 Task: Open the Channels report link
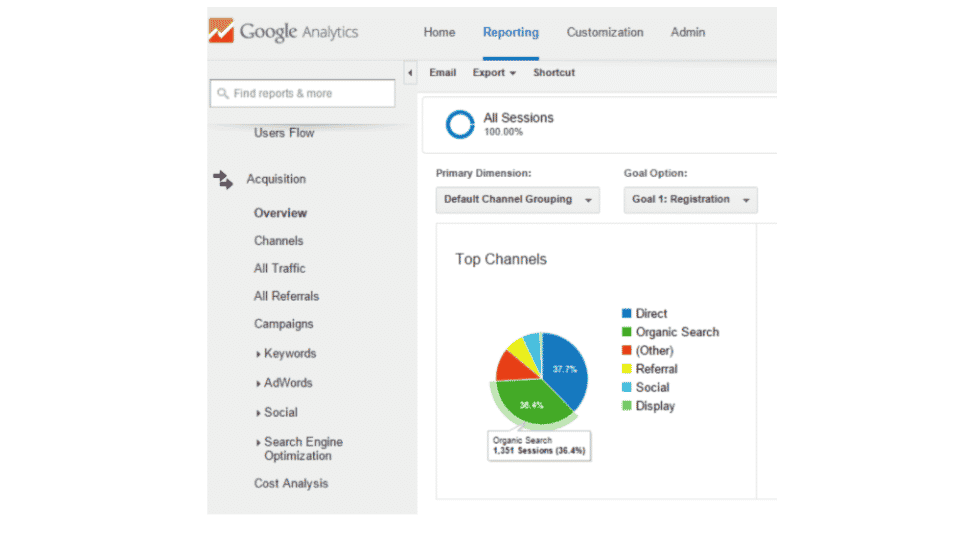(x=278, y=241)
